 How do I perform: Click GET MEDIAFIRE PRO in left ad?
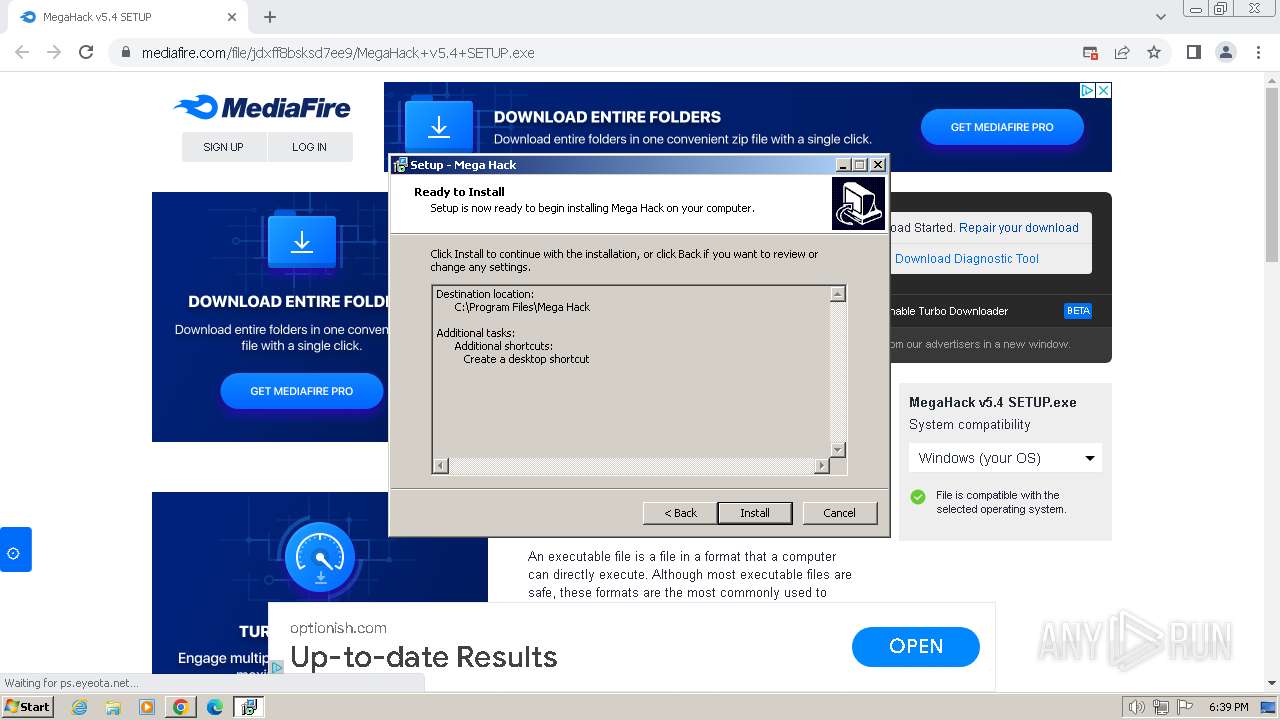(302, 391)
